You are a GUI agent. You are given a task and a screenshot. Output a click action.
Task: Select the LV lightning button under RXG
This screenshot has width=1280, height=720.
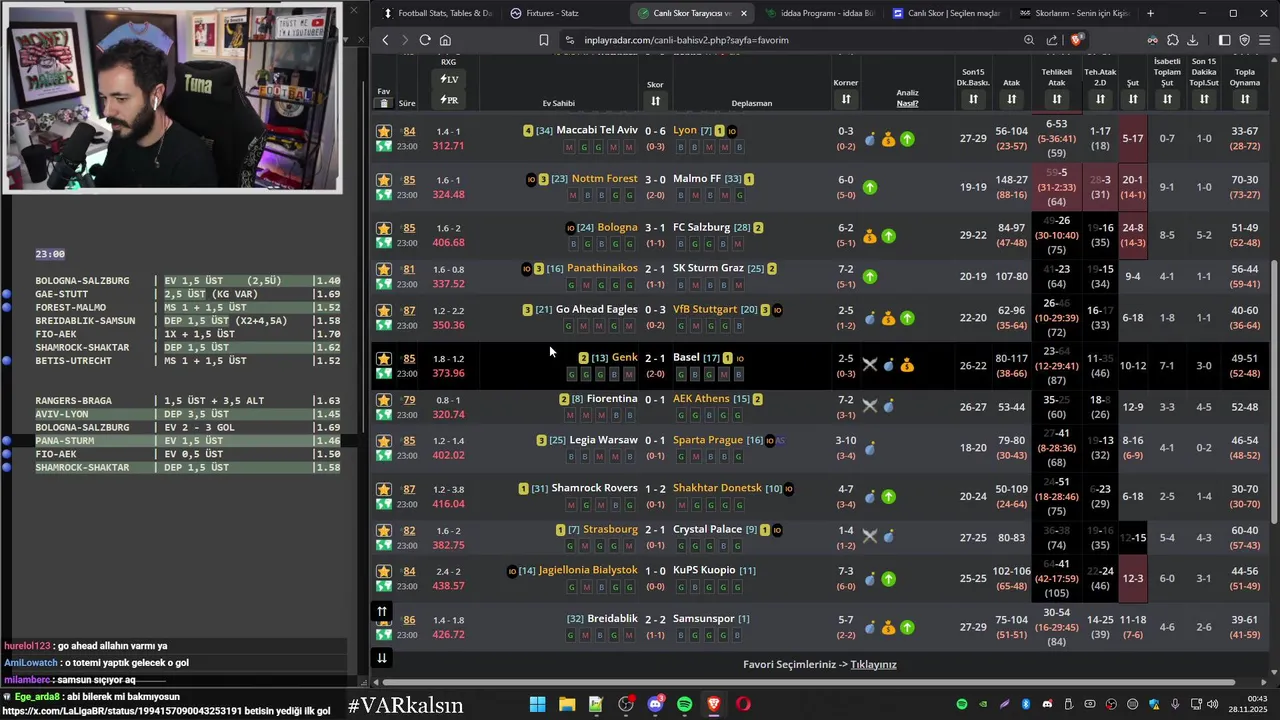click(x=449, y=79)
